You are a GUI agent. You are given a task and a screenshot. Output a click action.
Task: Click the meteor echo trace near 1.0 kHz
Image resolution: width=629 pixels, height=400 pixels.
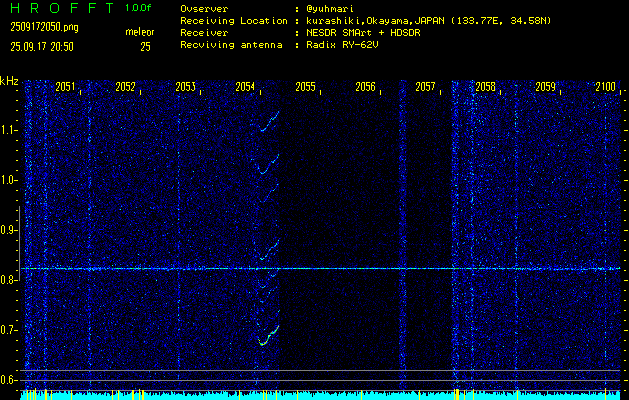(269, 164)
